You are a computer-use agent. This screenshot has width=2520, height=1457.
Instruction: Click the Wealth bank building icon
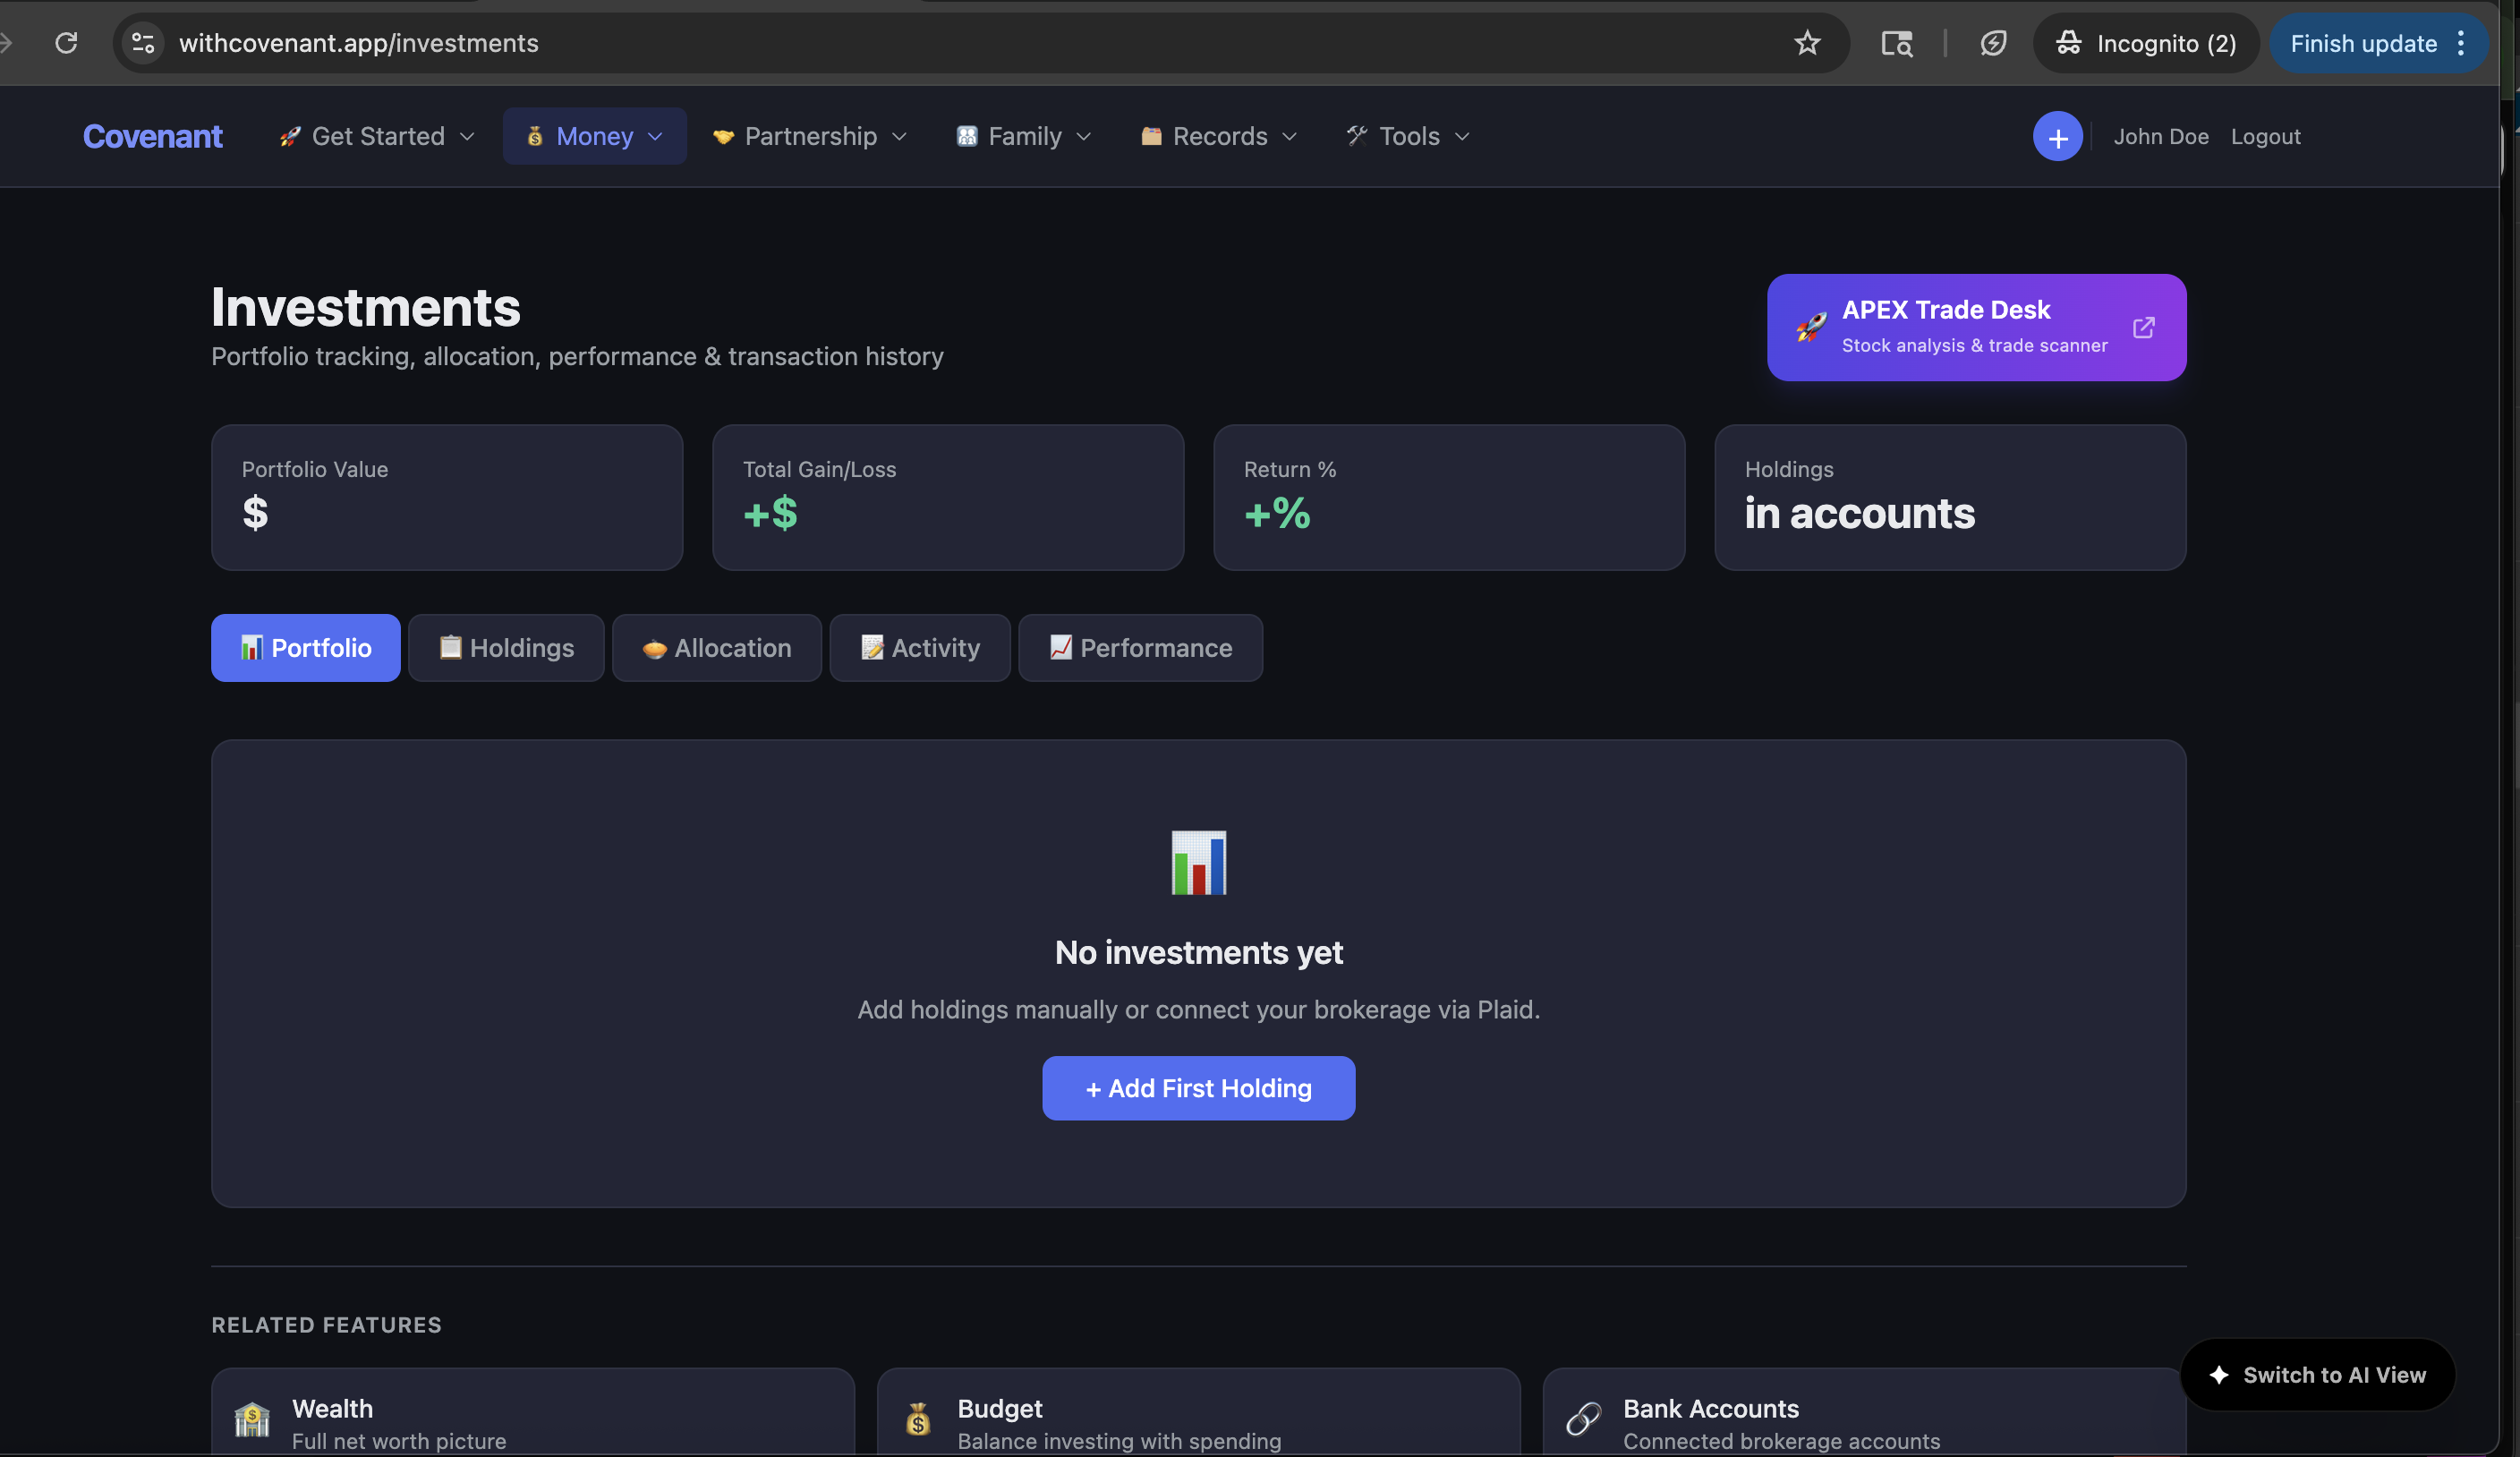click(x=252, y=1419)
